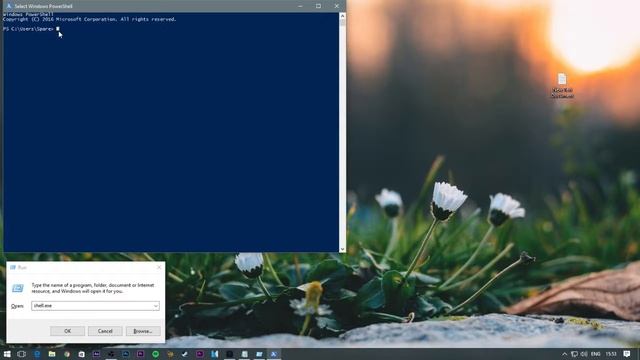This screenshot has width=640, height=360.
Task: Open Steam from the taskbar
Action: tap(185, 354)
